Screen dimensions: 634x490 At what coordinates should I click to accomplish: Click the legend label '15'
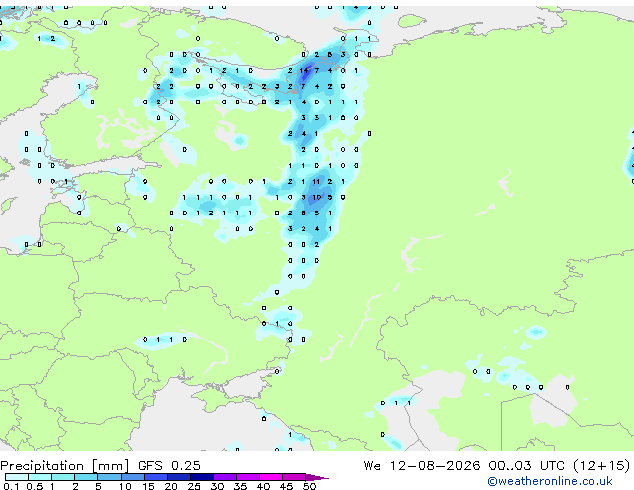[x=148, y=486]
